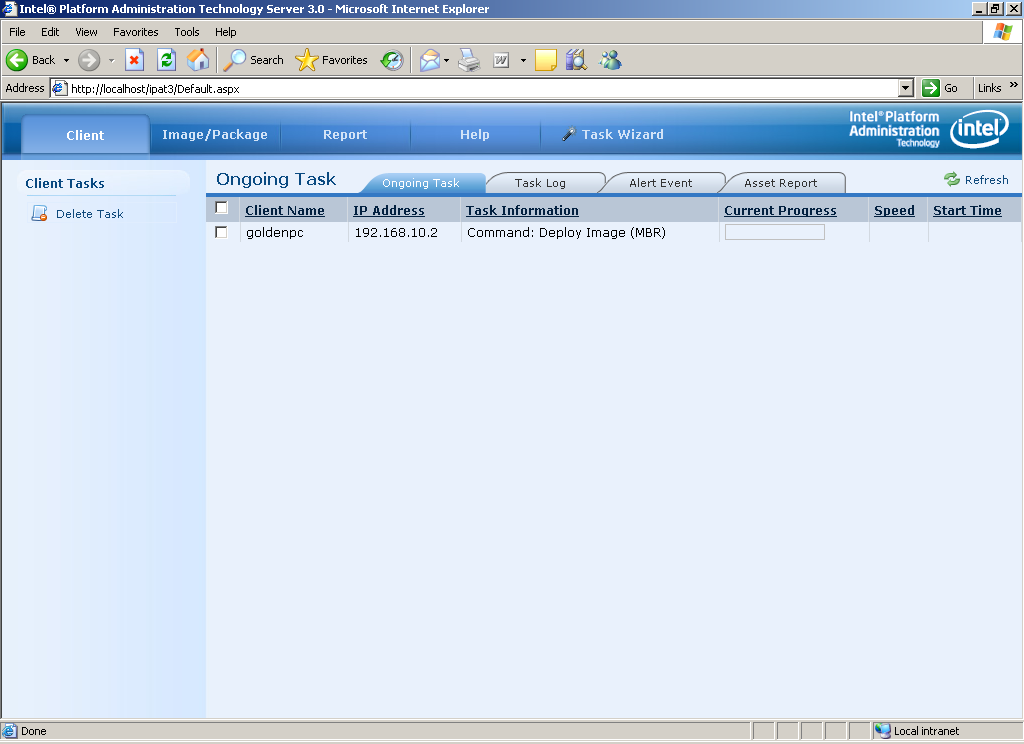Open the Search magnifier in toolbar

click(x=234, y=60)
